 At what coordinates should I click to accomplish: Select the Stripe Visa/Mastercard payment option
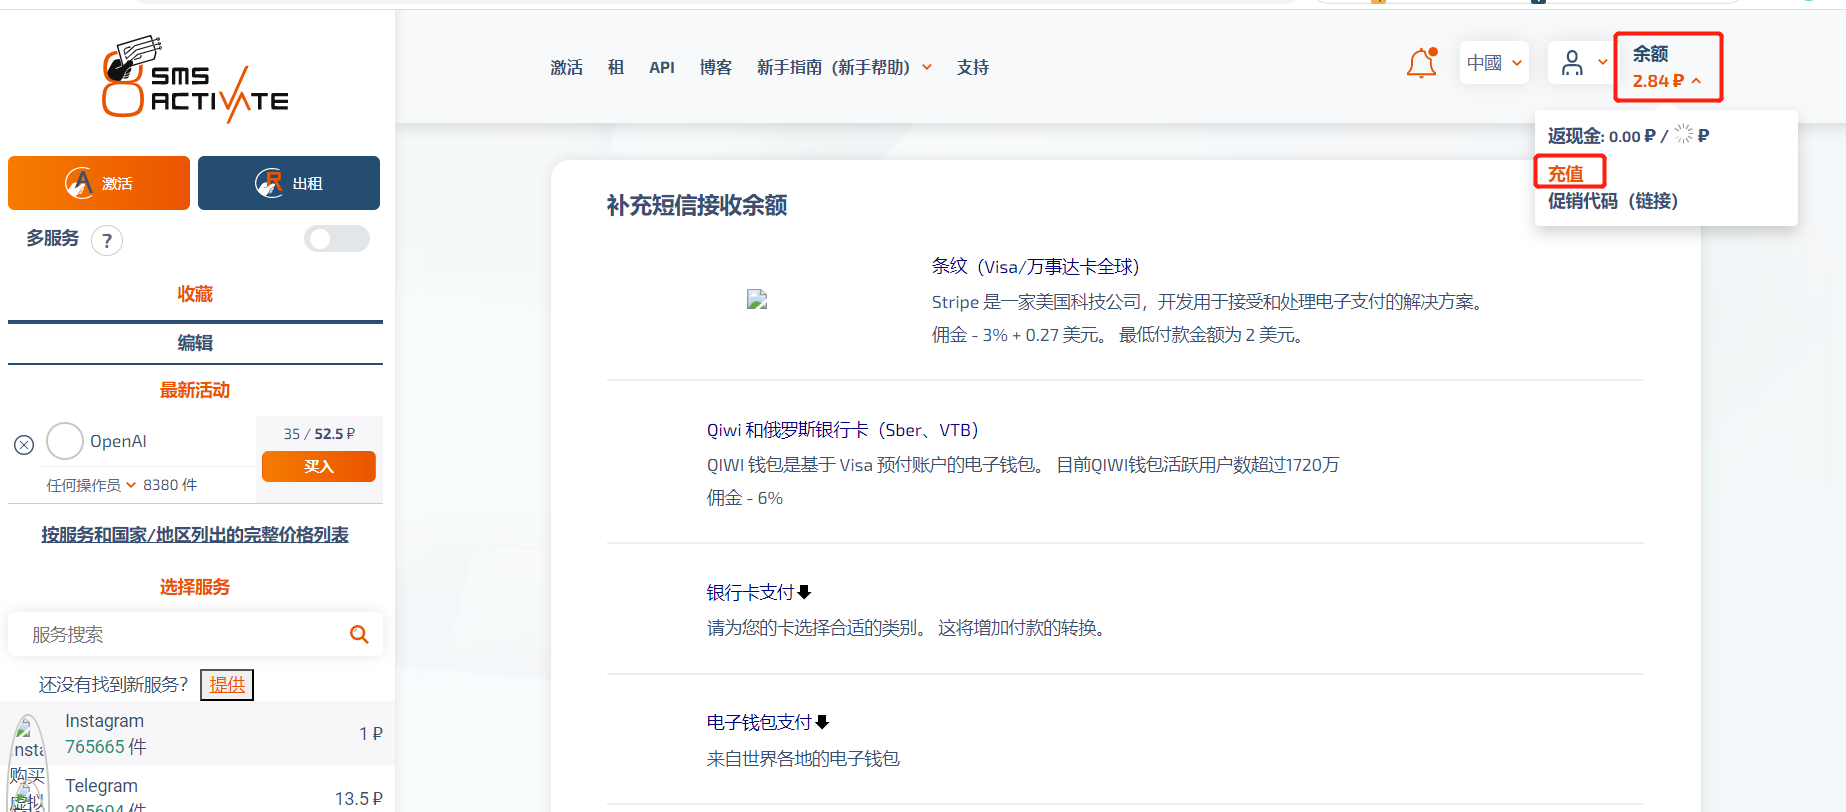tap(1035, 267)
